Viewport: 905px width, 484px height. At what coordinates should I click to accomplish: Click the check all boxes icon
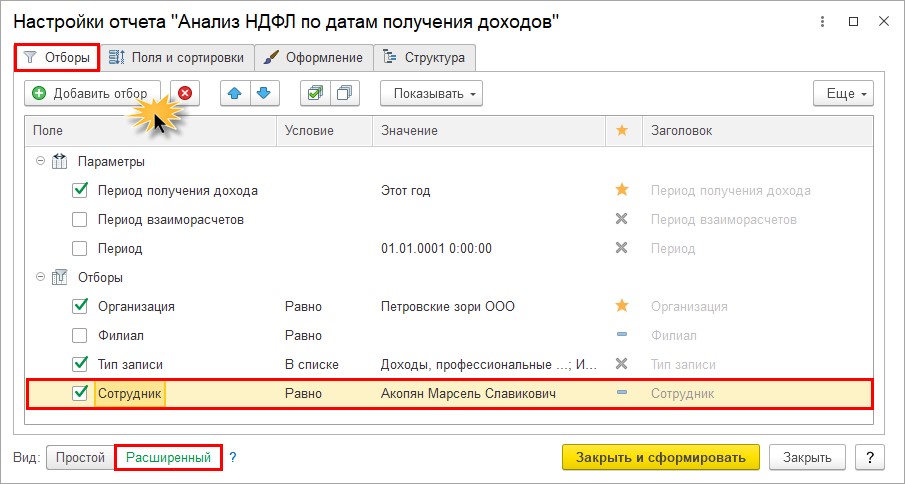[x=315, y=93]
